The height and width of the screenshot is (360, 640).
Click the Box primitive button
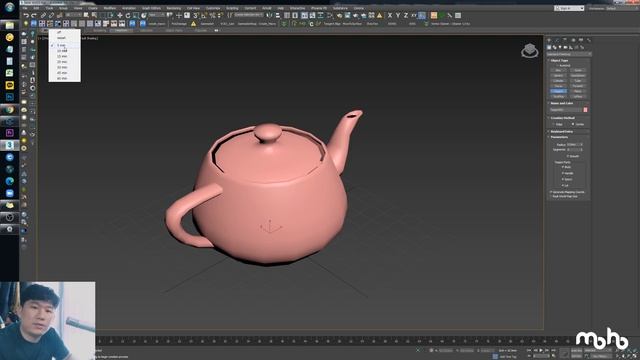pos(558,70)
